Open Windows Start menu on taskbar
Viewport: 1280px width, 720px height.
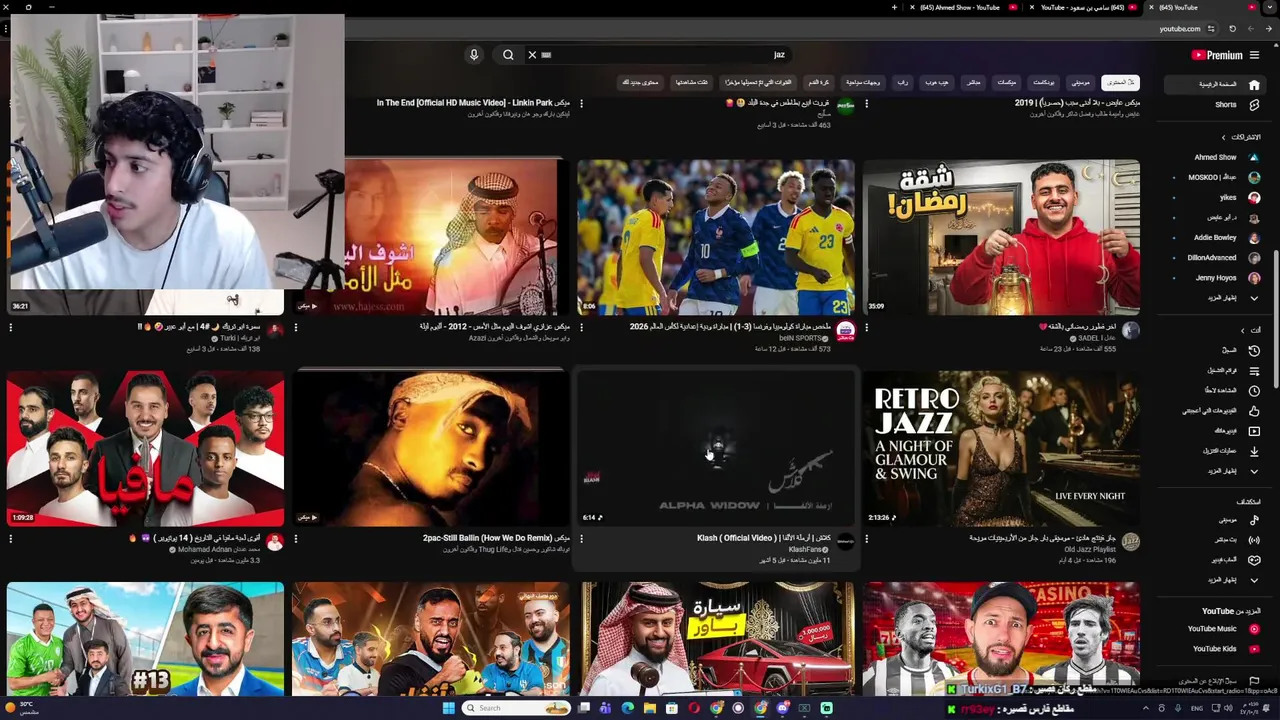click(447, 708)
